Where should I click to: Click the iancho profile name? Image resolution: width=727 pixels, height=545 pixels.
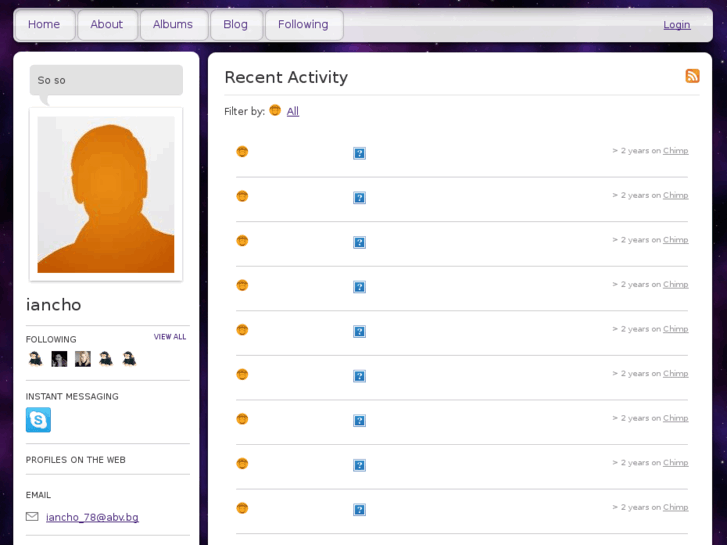pyautogui.click(x=54, y=305)
